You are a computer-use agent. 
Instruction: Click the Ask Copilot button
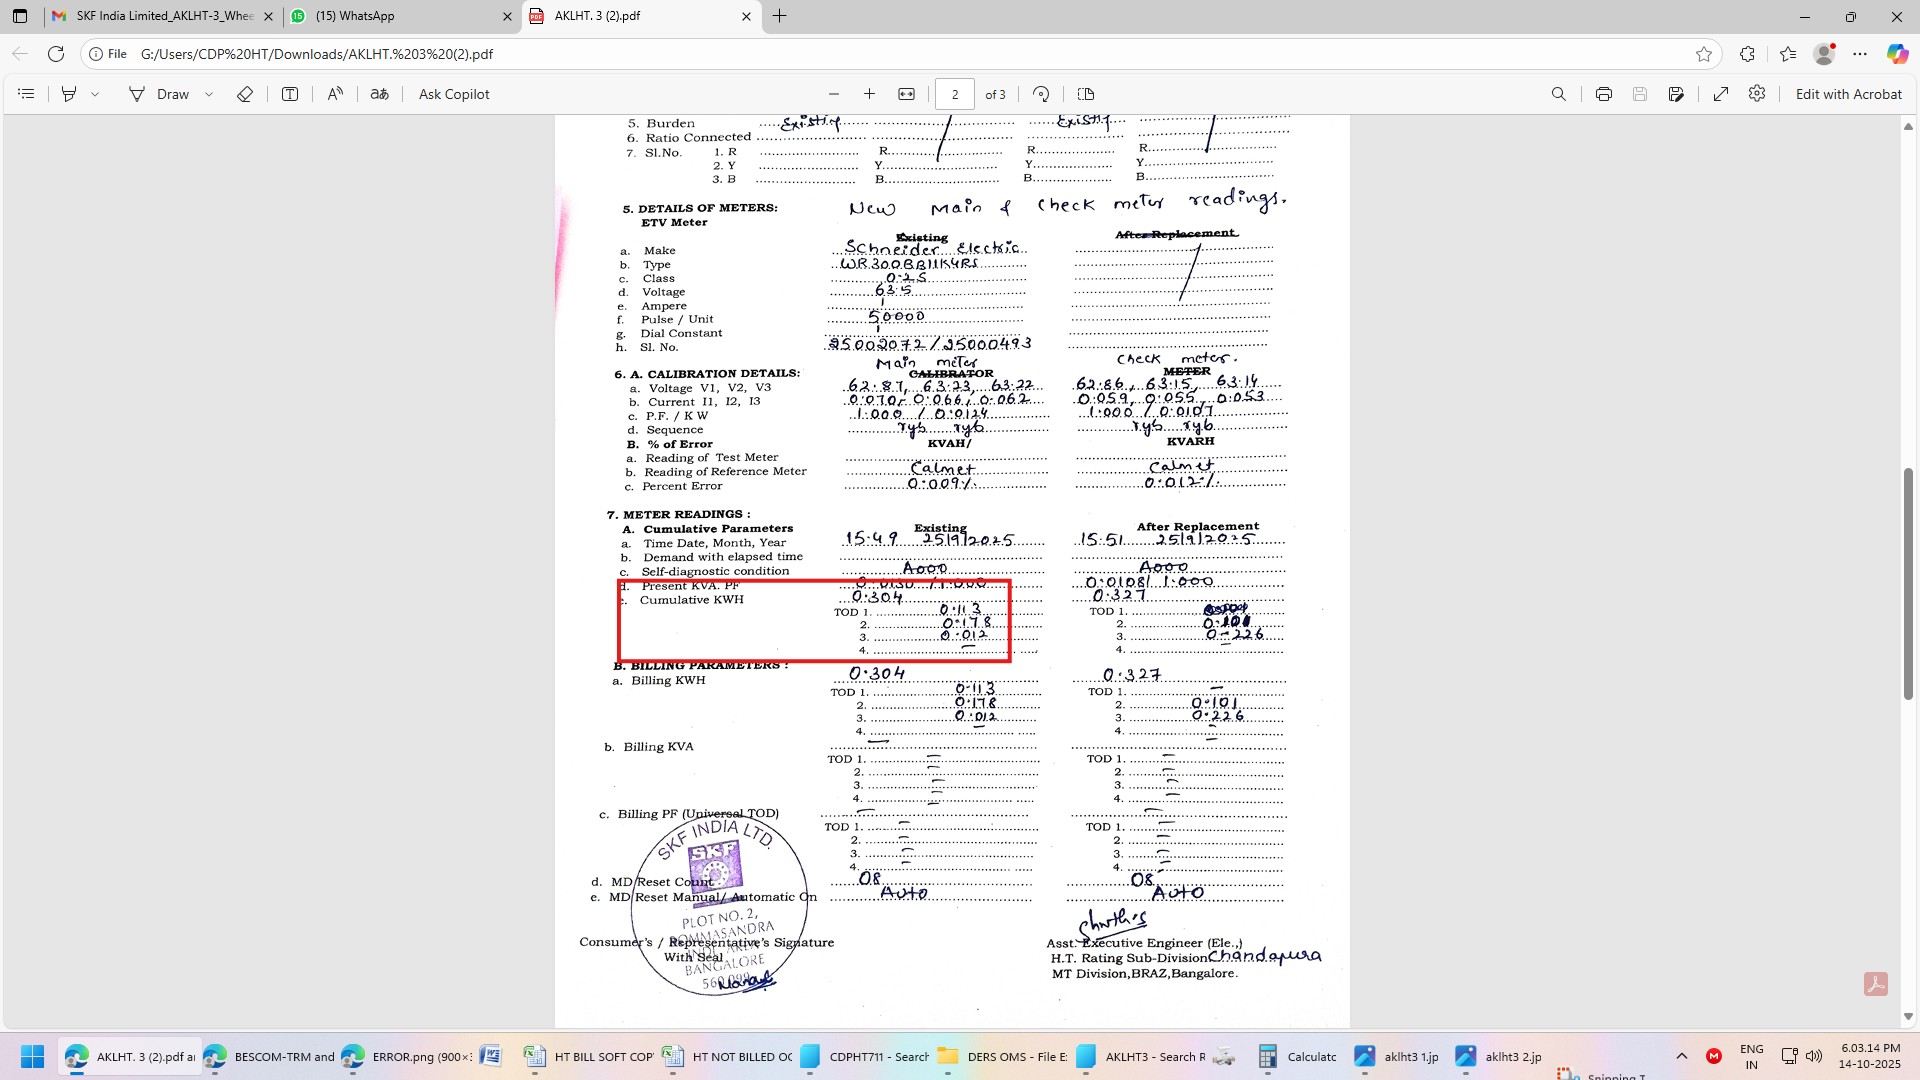(454, 94)
